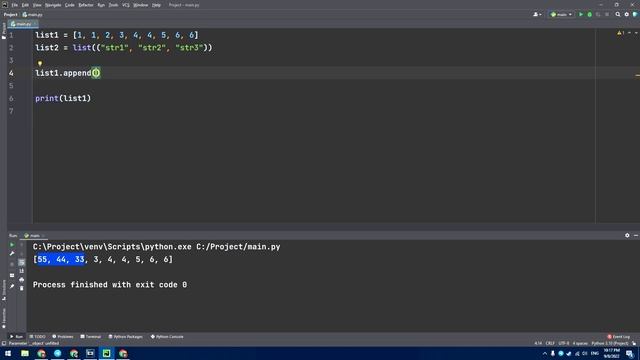Viewport: 640px width, 360px height.
Task: Open the Event Log
Action: pos(619,337)
